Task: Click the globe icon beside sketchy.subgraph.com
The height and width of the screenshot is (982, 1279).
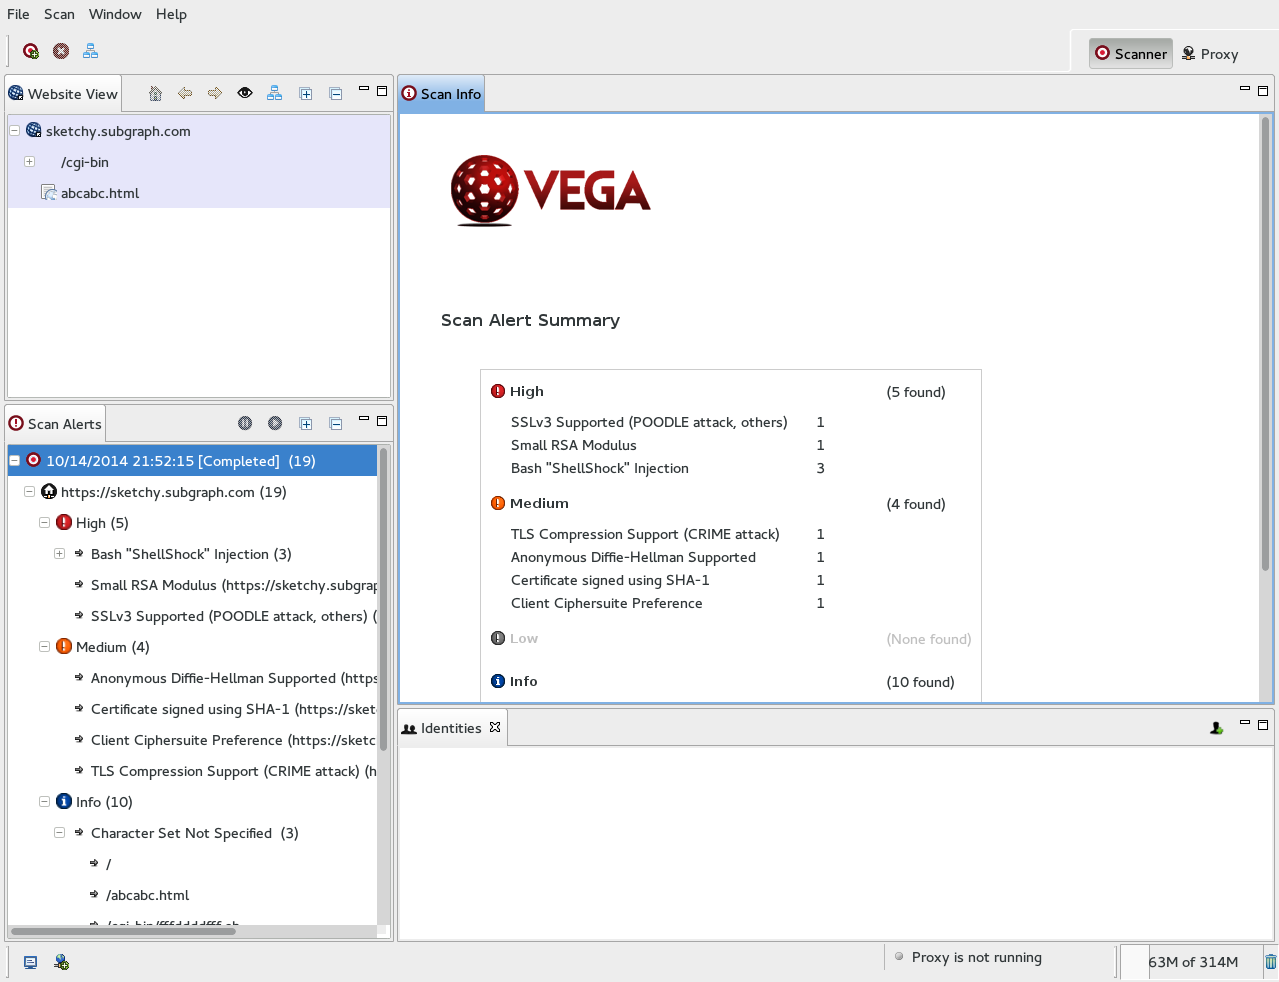Action: tap(34, 130)
